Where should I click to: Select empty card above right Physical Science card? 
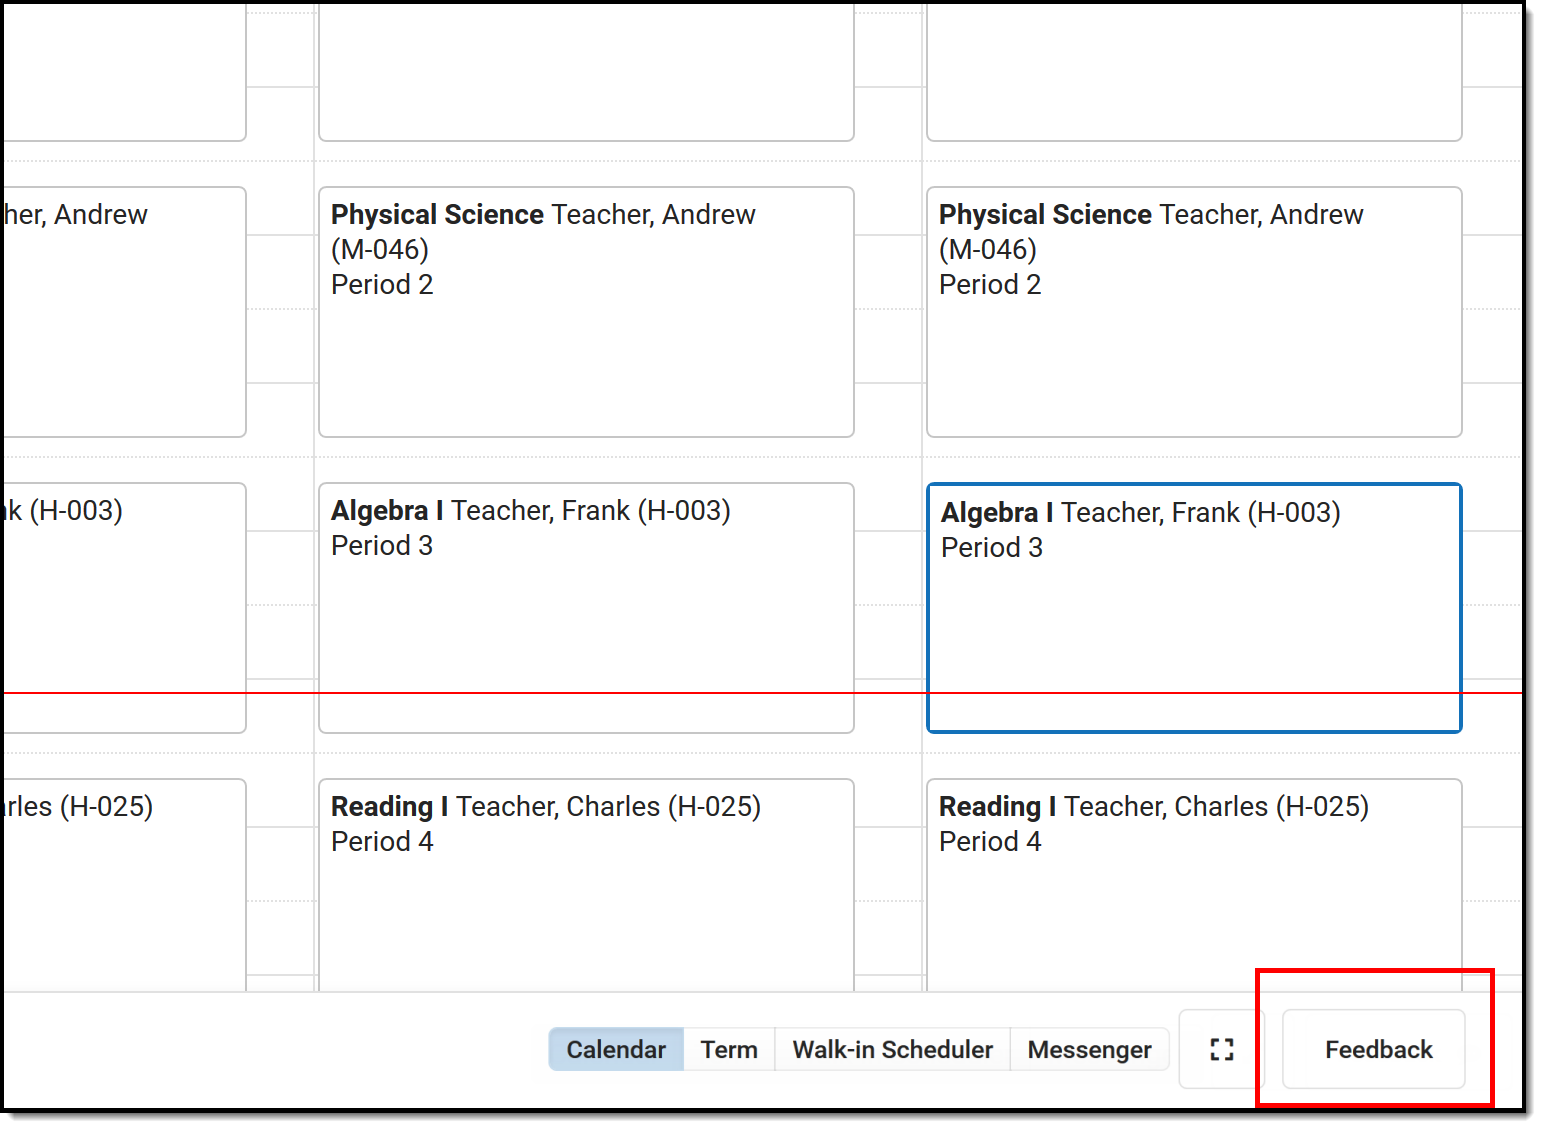point(1194,72)
